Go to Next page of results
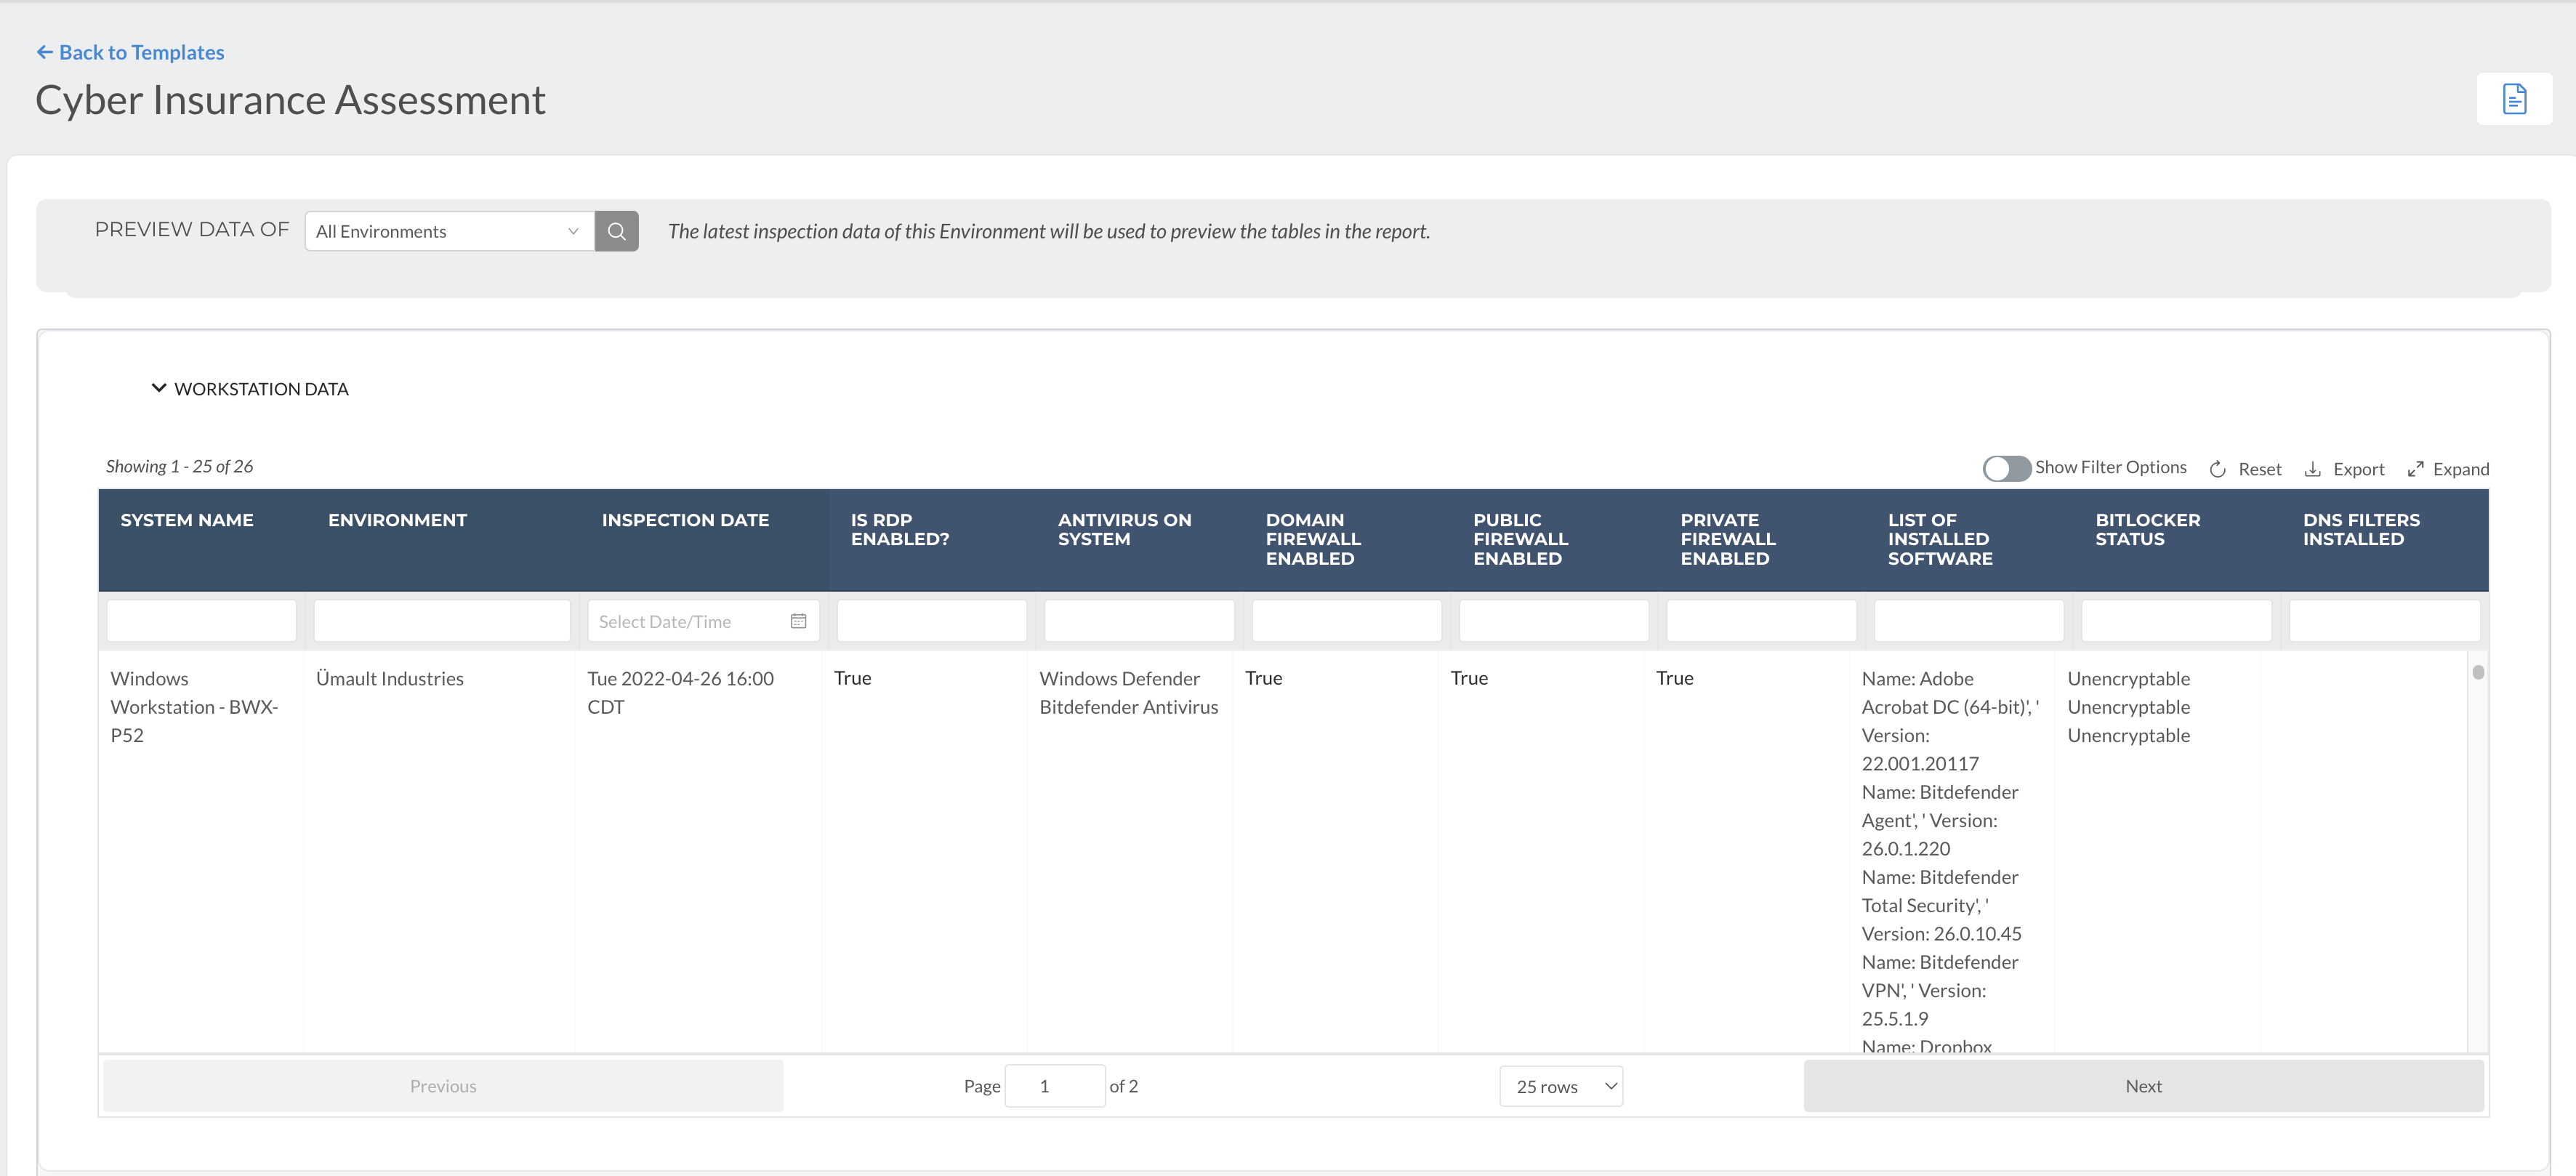The height and width of the screenshot is (1176, 2576). [2142, 1086]
